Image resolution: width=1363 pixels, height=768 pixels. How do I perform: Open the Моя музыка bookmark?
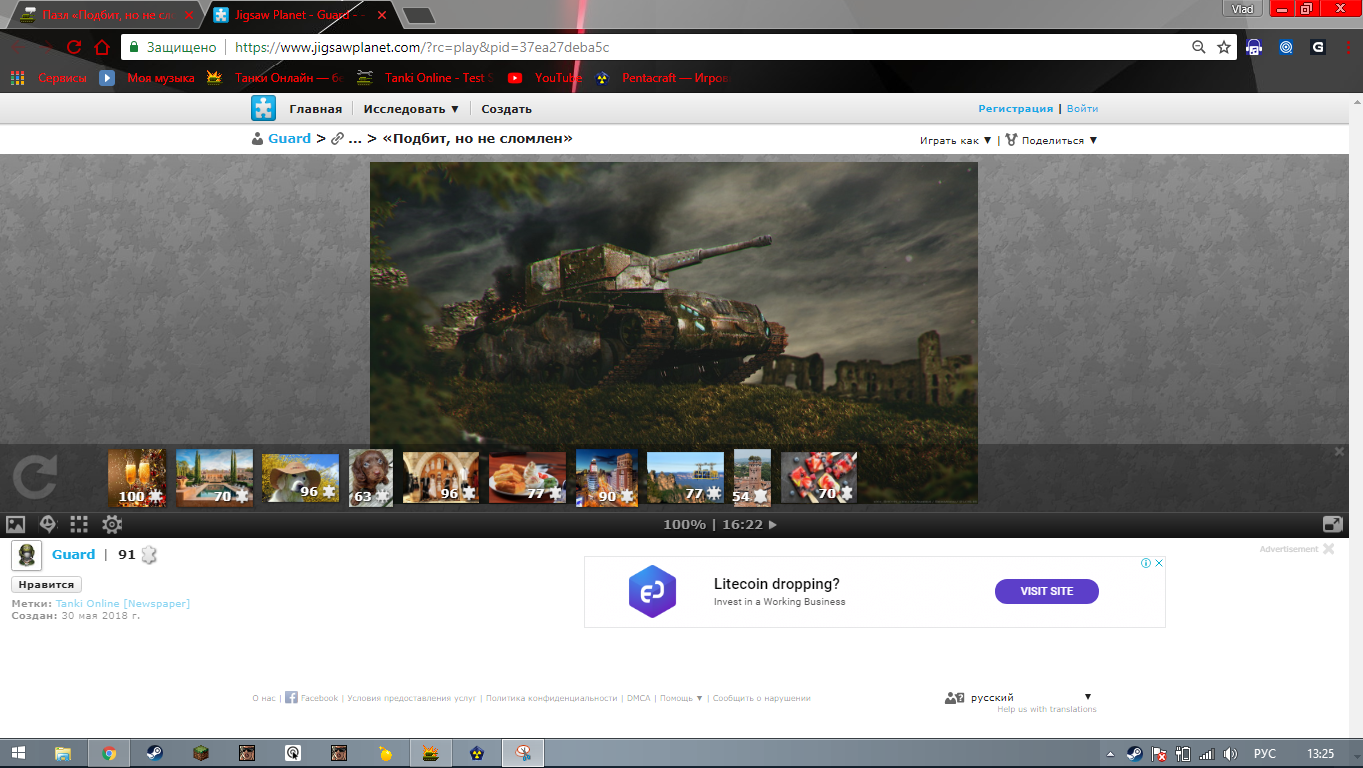point(147,78)
